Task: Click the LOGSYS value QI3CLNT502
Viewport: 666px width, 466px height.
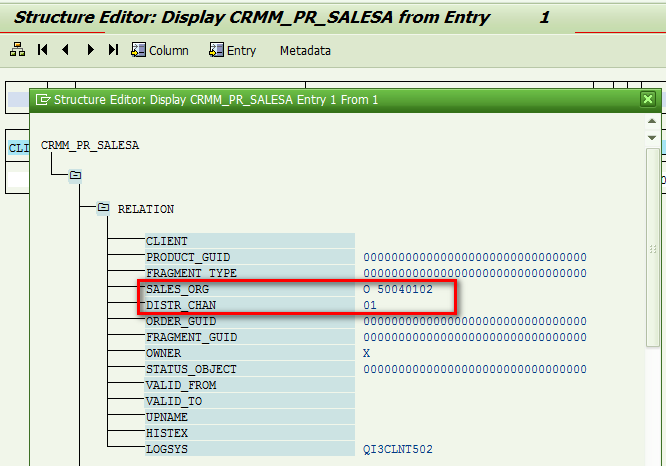Action: coord(398,449)
